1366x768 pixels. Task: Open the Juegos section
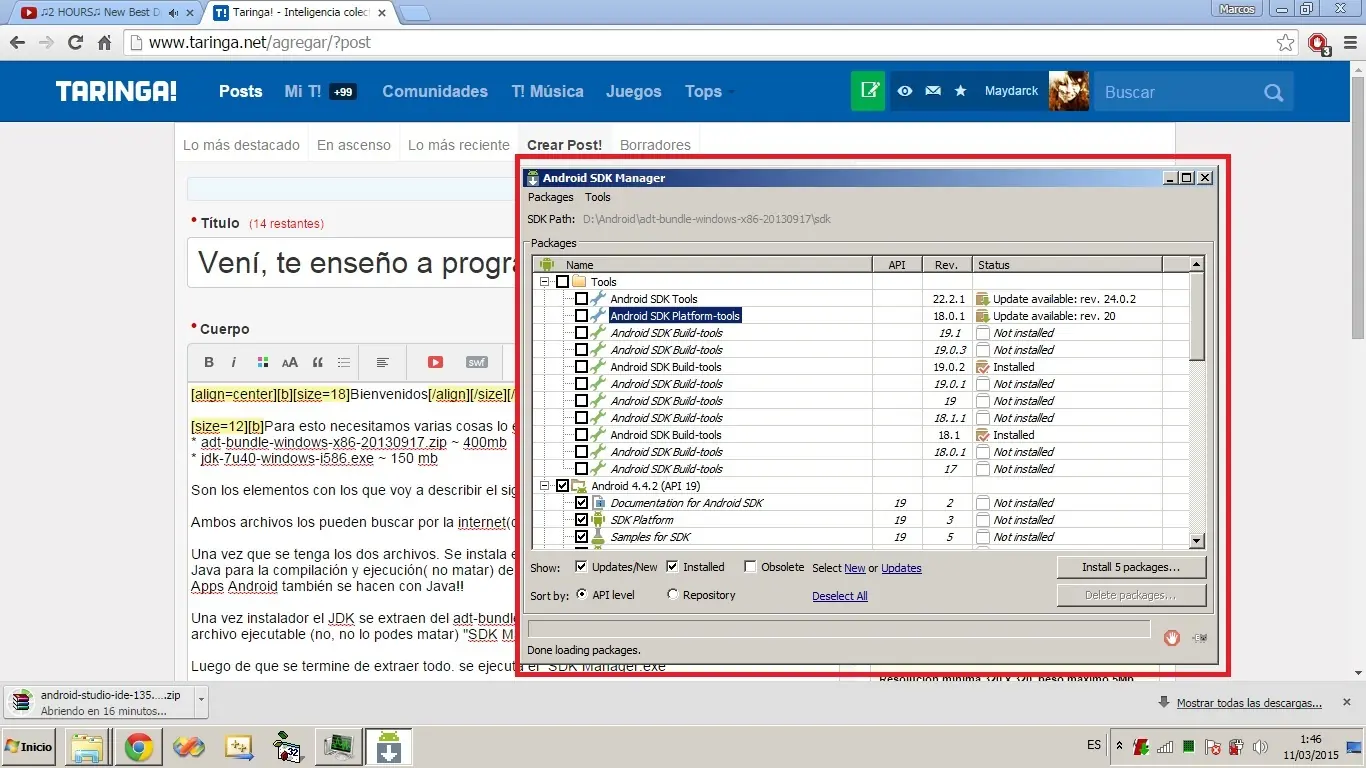pyautogui.click(x=634, y=91)
